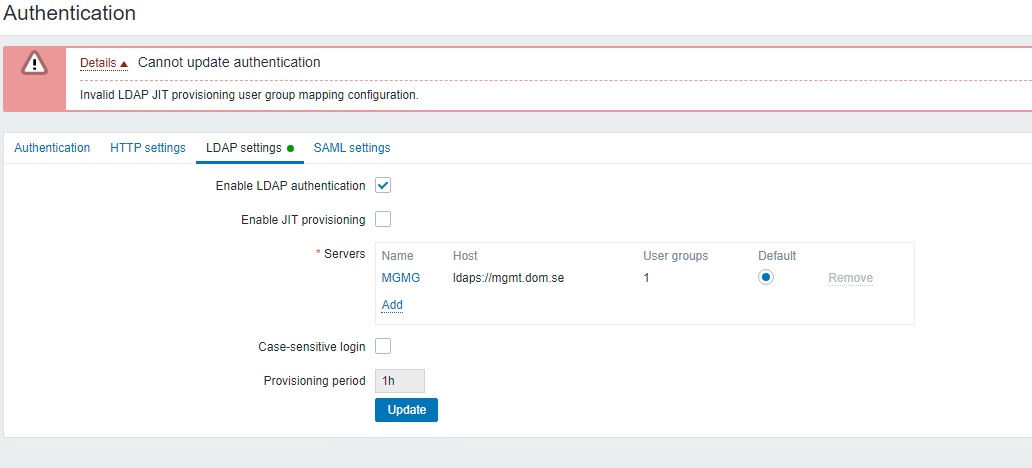Collapse the Details red arrow

[x=124, y=64]
